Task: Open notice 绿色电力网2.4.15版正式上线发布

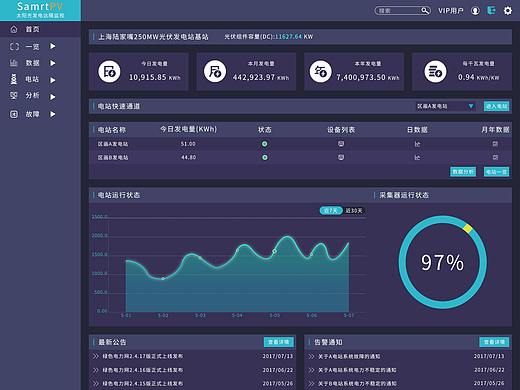Action: click(143, 383)
